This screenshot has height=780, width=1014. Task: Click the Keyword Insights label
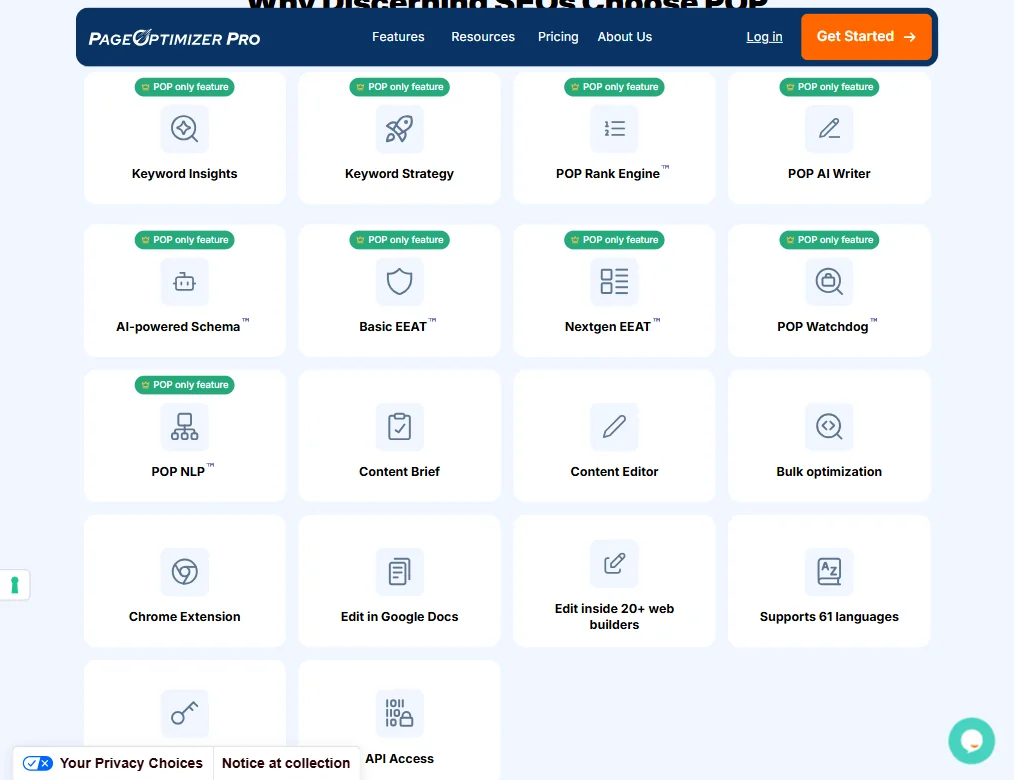point(184,174)
